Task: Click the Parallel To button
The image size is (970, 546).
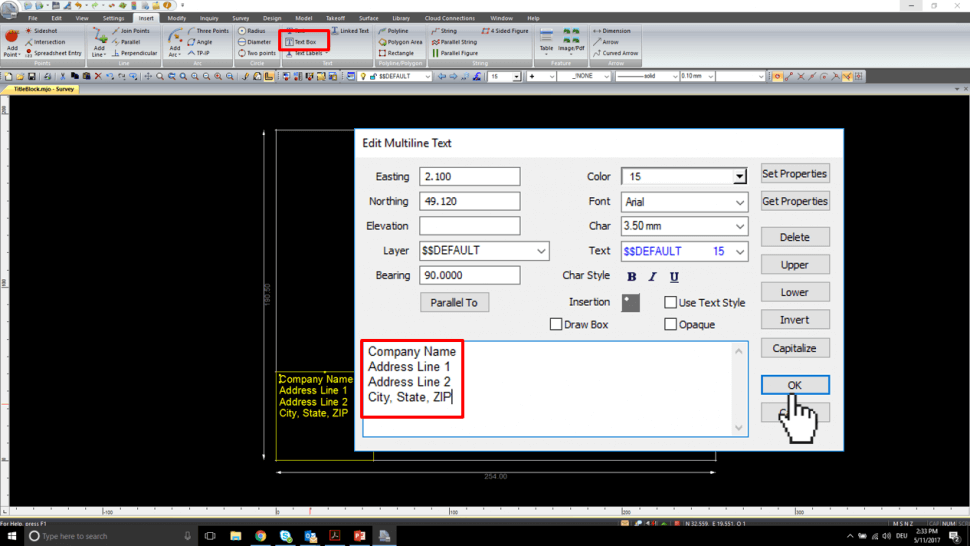Action: tap(454, 302)
